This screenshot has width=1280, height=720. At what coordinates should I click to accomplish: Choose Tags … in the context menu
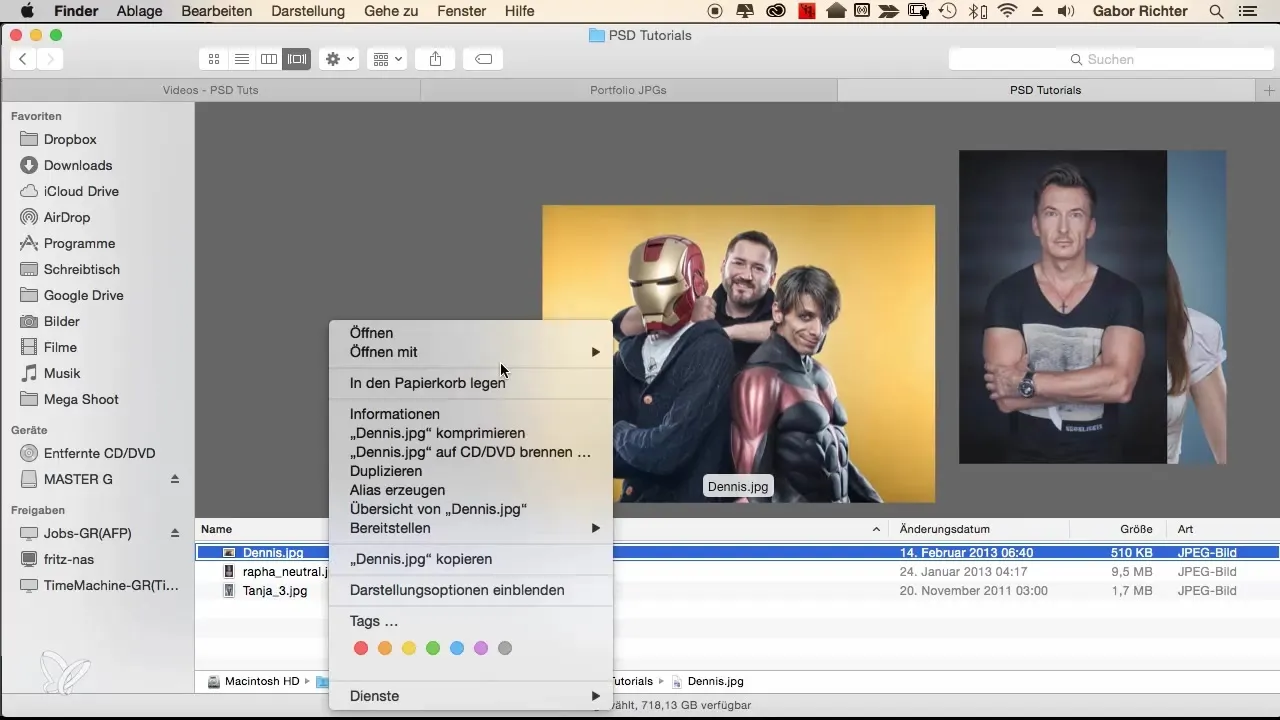tap(470, 621)
